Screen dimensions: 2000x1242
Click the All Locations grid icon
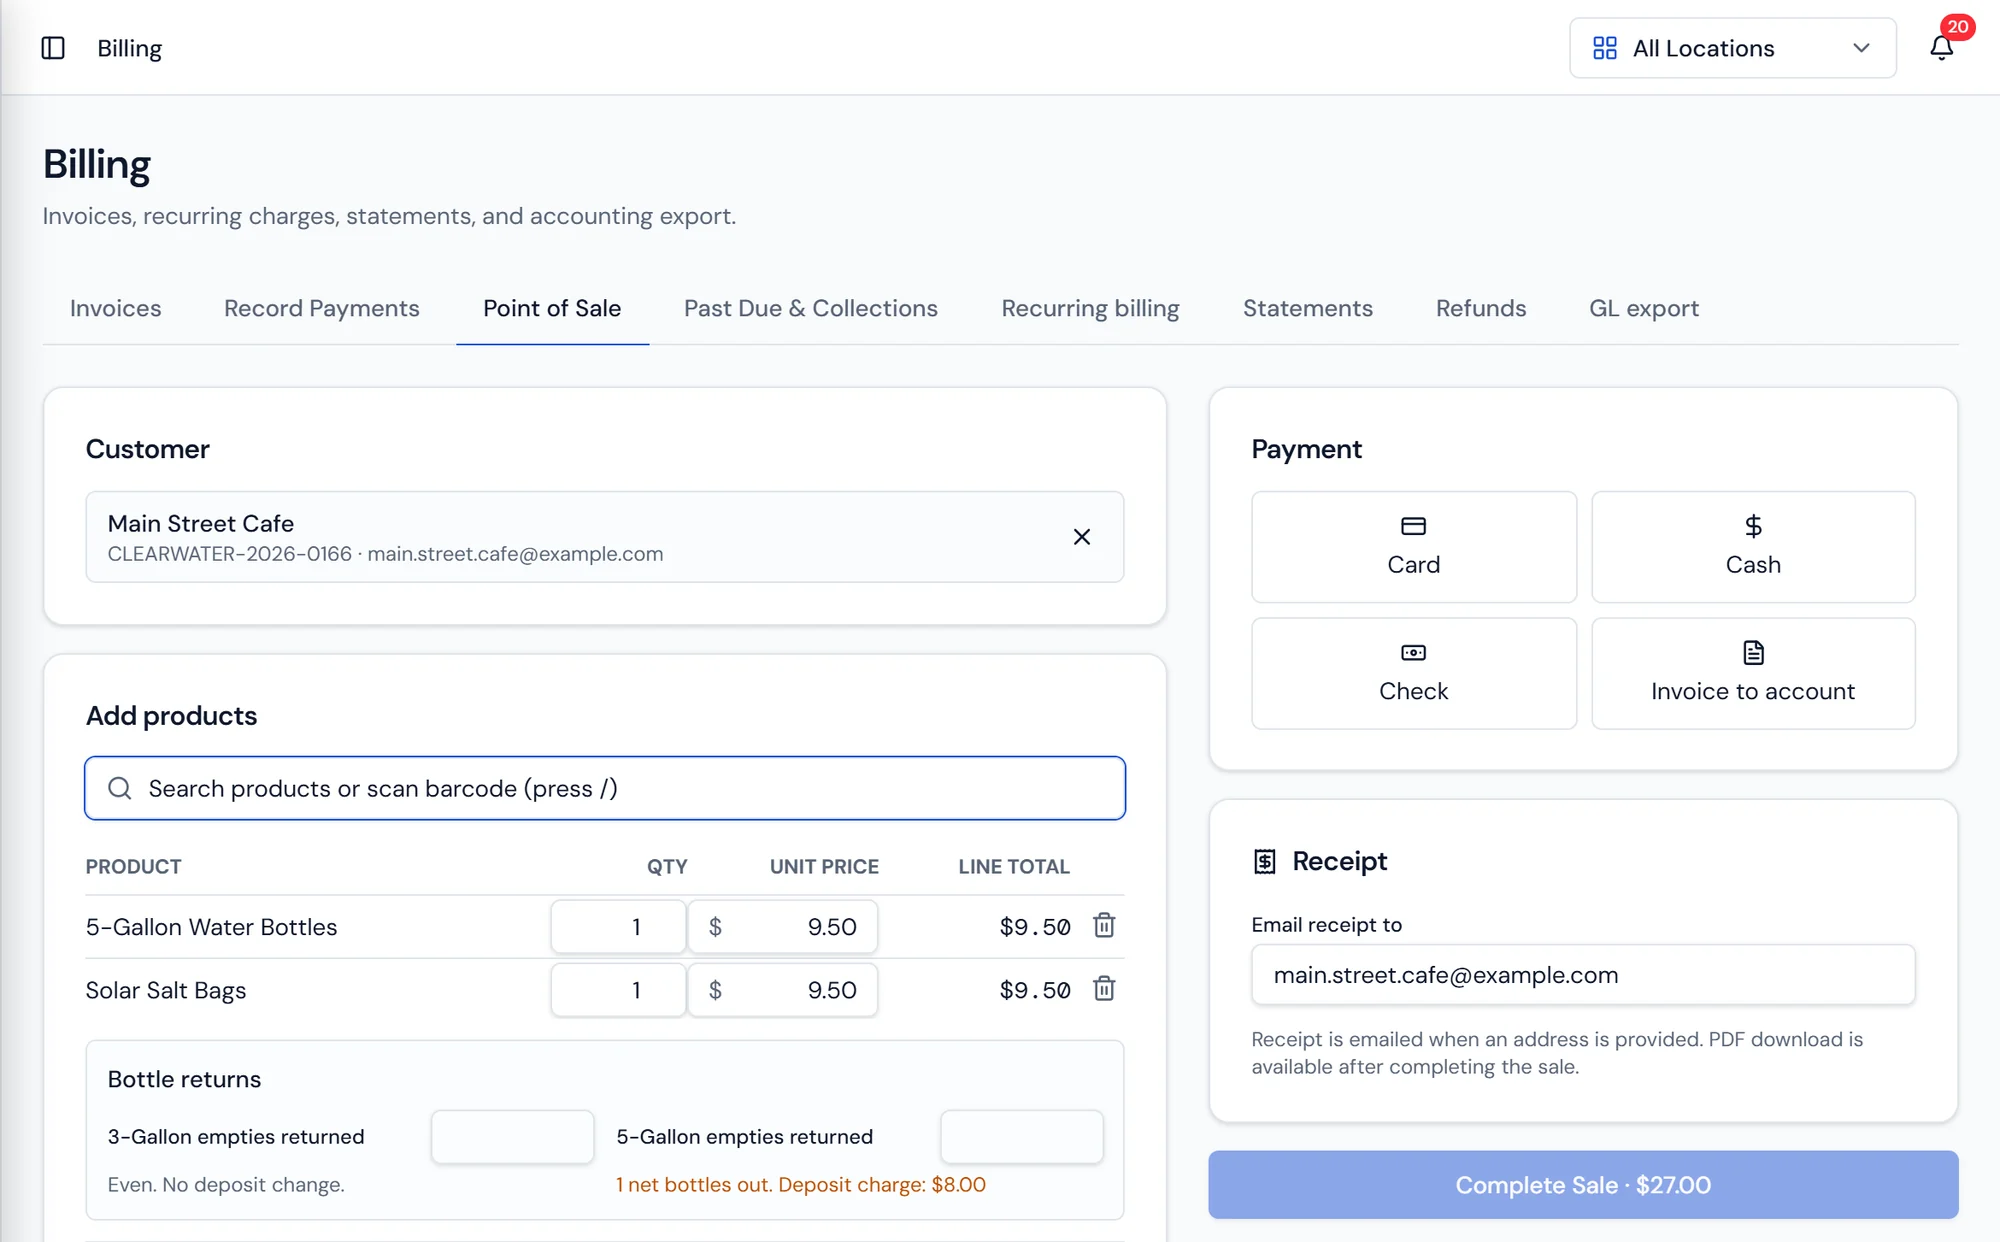click(x=1604, y=48)
